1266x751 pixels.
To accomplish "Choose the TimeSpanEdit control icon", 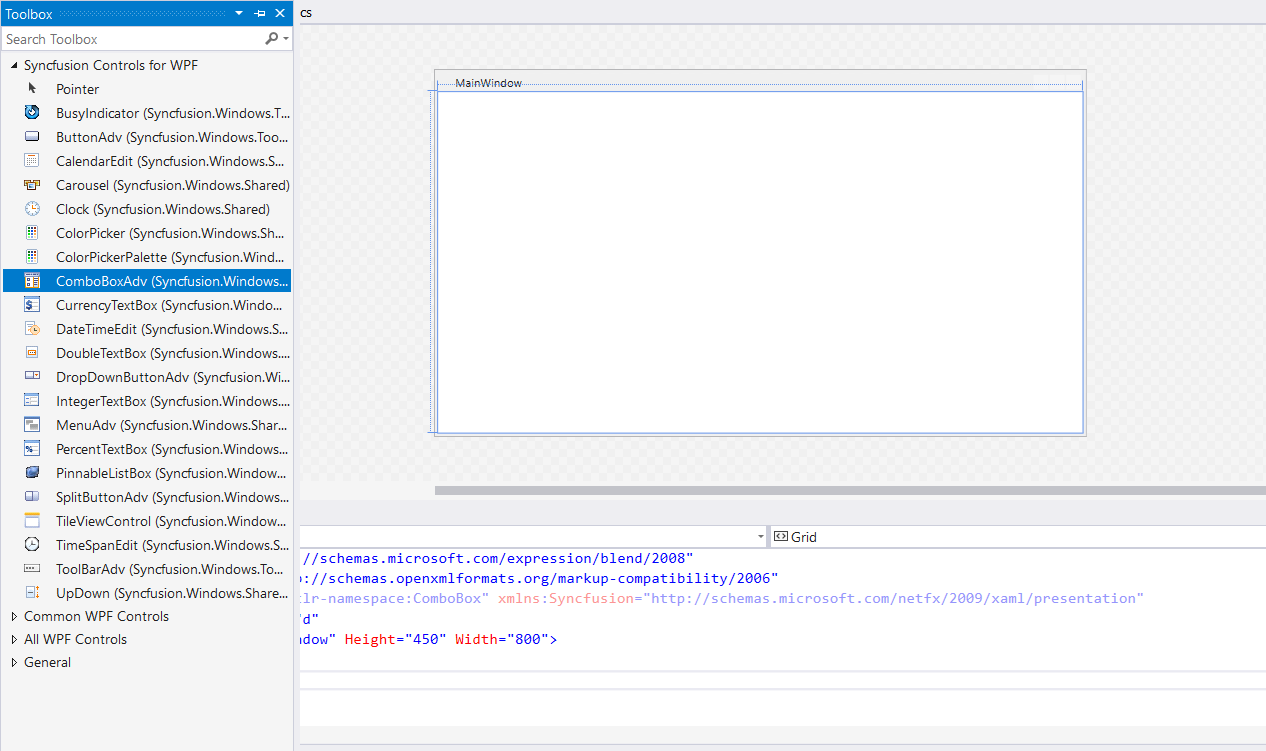I will coord(32,545).
